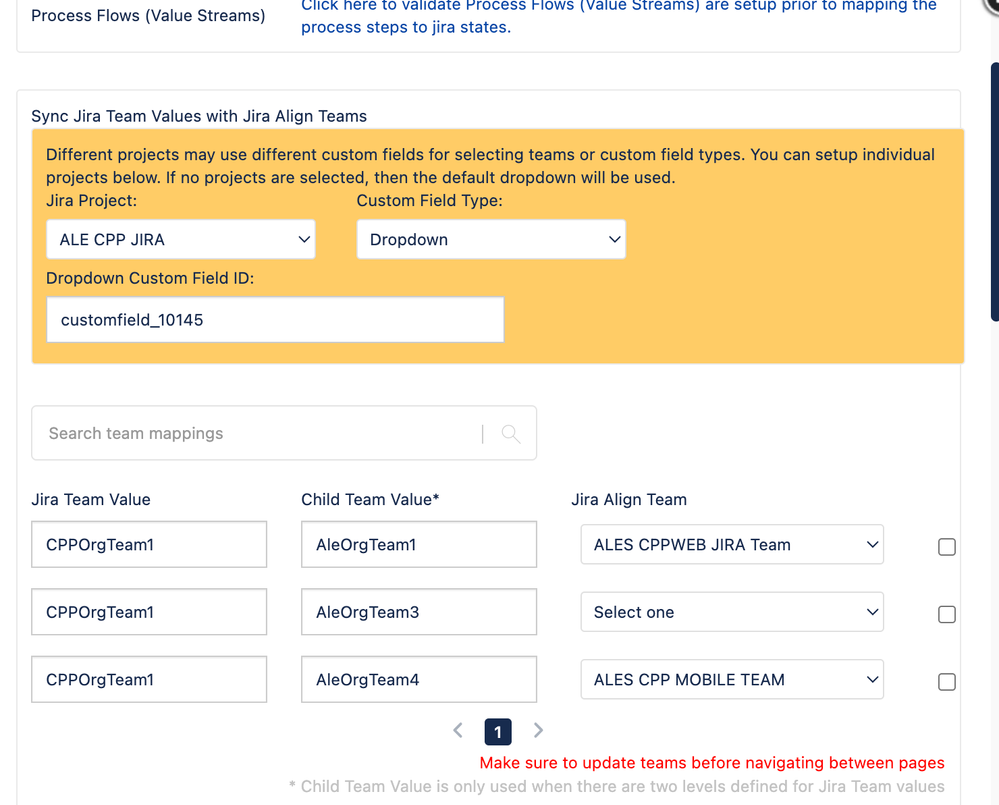Screen dimensions: 999x805
Task: Edit the AleOrgTeam1 child team field
Action: click(x=419, y=545)
